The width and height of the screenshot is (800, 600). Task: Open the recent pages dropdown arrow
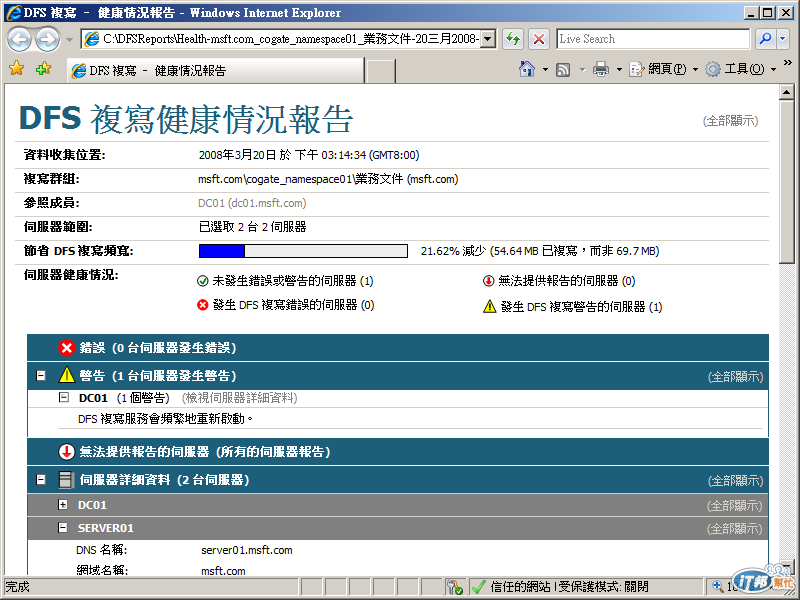coord(69,39)
